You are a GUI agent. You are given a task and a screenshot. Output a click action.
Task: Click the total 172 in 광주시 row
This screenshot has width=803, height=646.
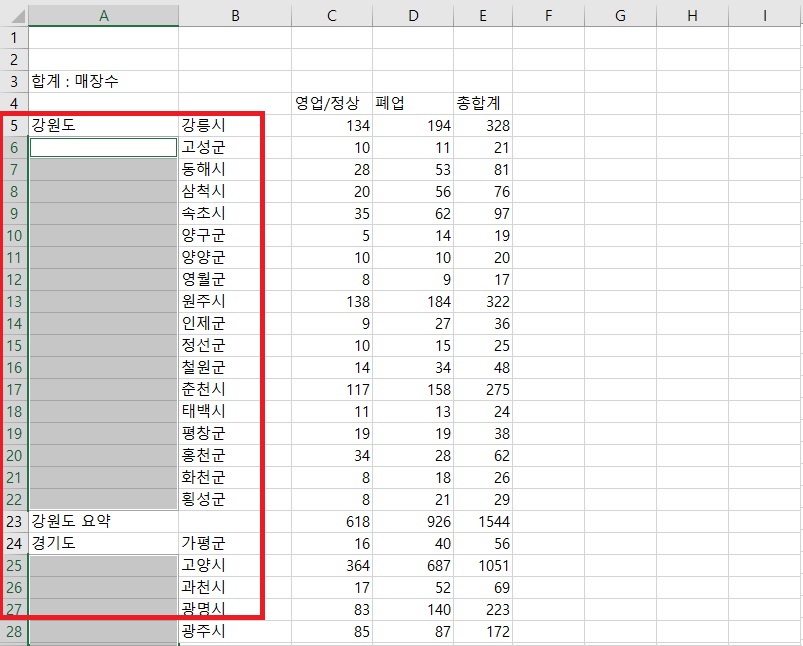point(483,632)
